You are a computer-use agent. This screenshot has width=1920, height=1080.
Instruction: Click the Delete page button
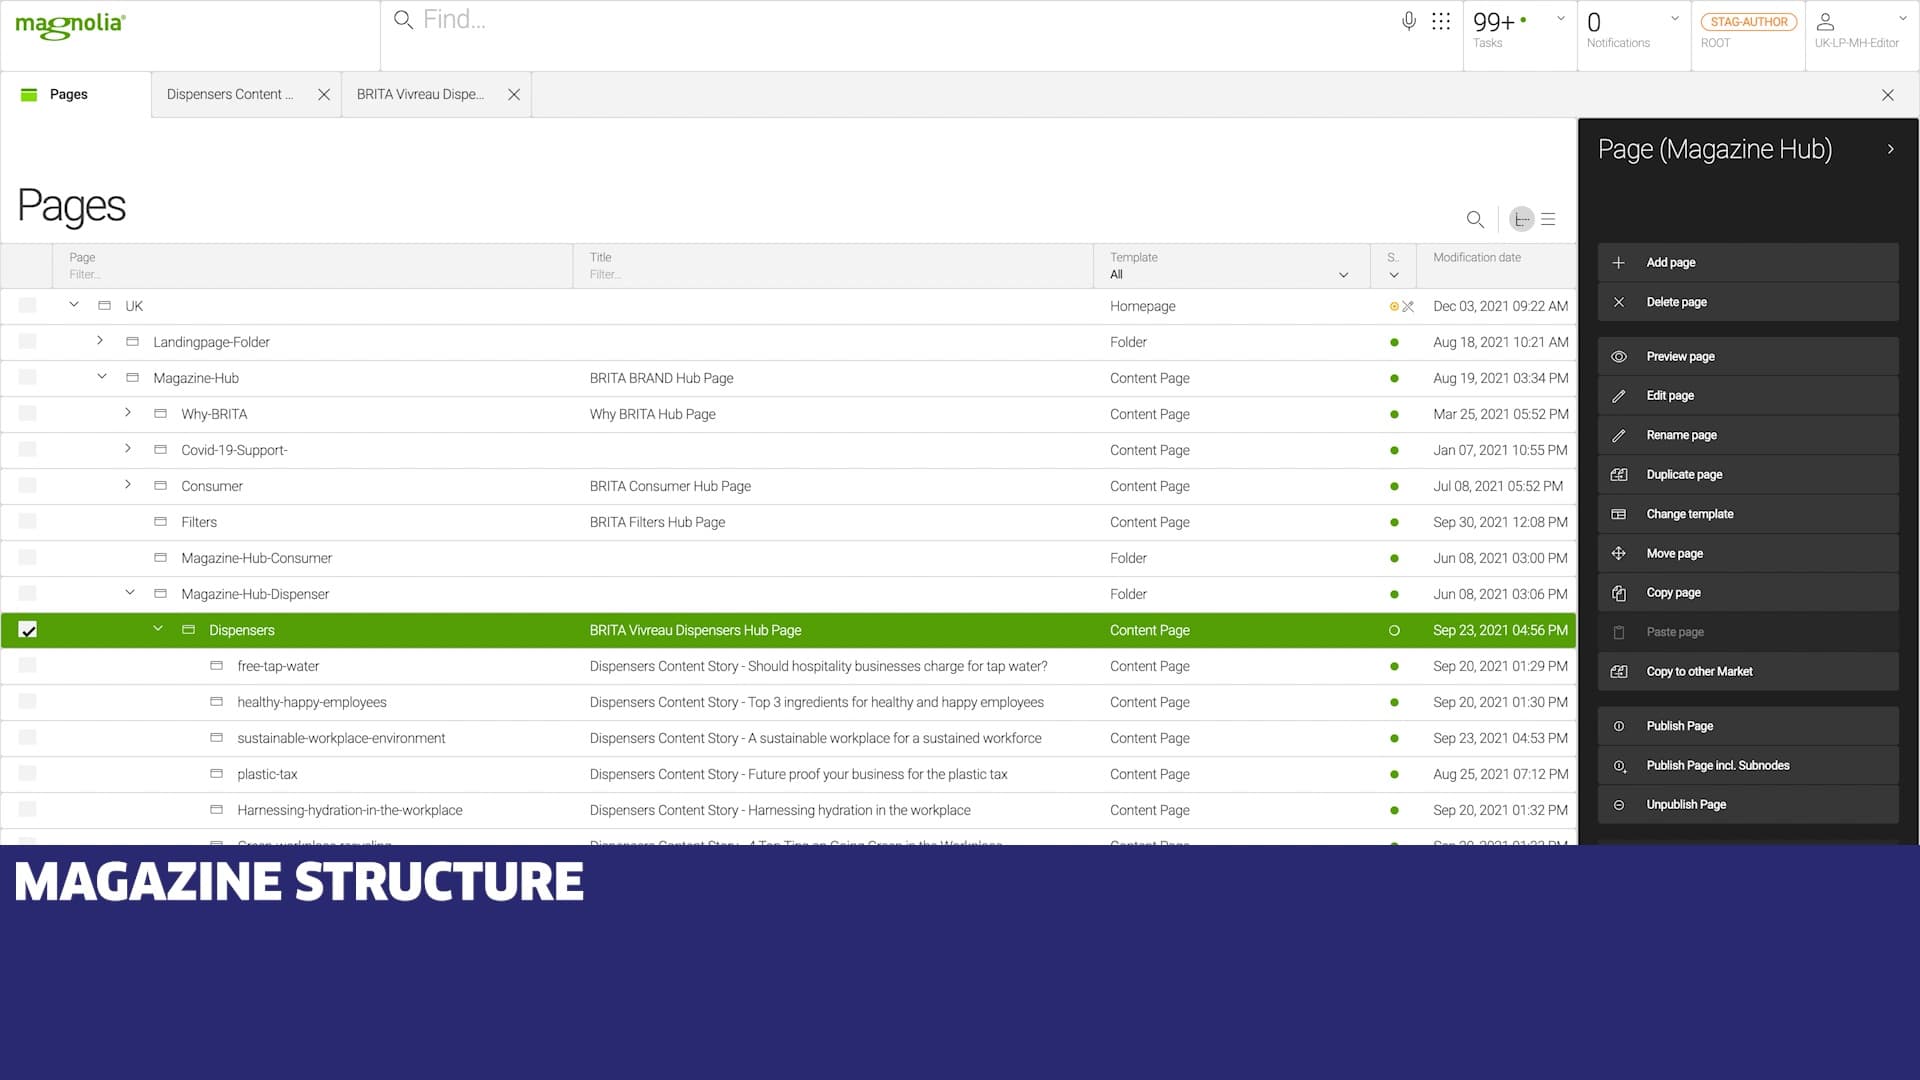coord(1748,302)
